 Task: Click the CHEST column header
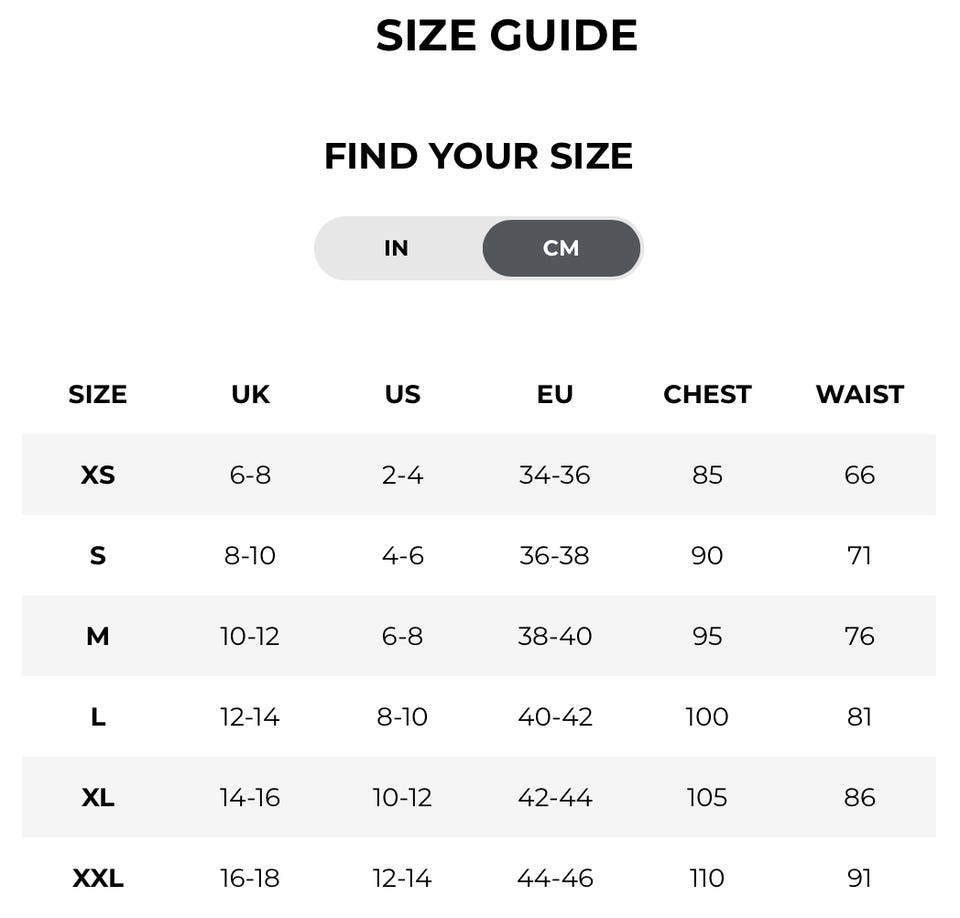tap(707, 394)
